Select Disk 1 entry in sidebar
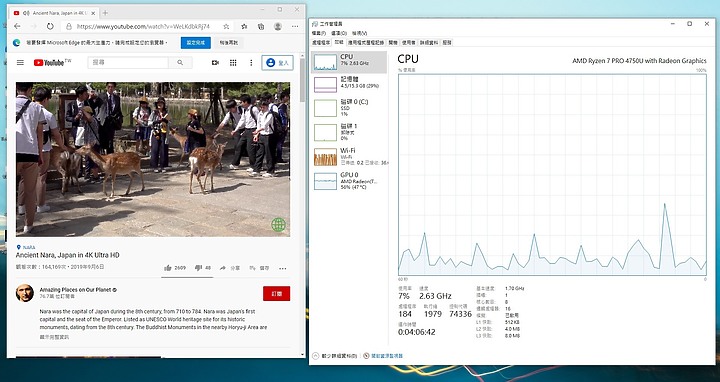Image resolution: width=720 pixels, height=382 pixels. (x=349, y=132)
